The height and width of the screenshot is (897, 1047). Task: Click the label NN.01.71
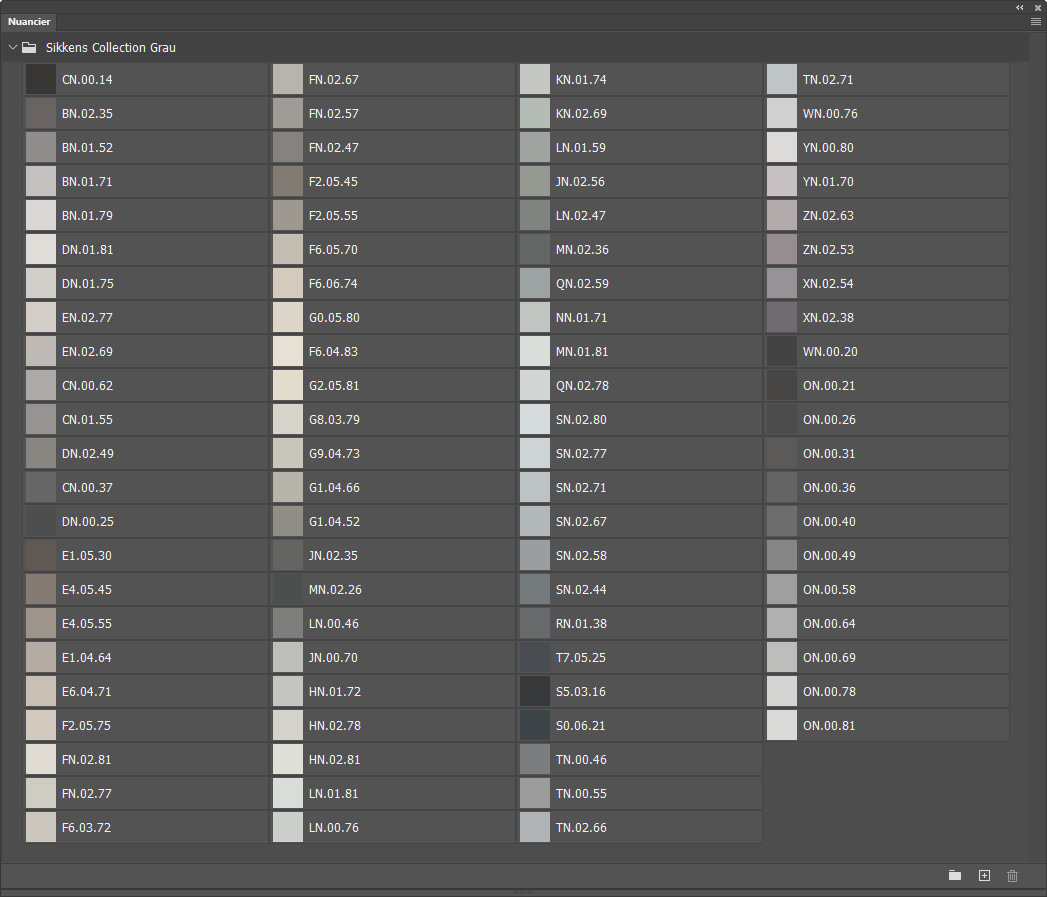coord(582,317)
